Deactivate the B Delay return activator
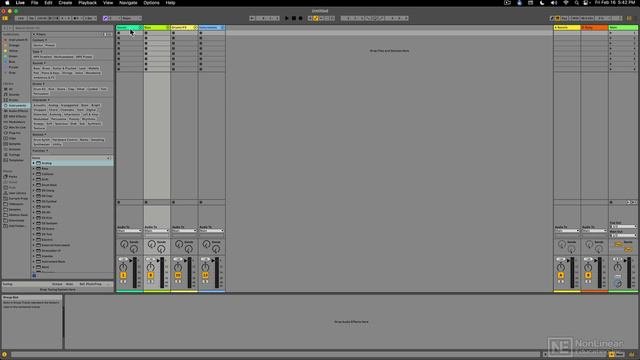Screen dimensions: 640x360 tap(588, 276)
